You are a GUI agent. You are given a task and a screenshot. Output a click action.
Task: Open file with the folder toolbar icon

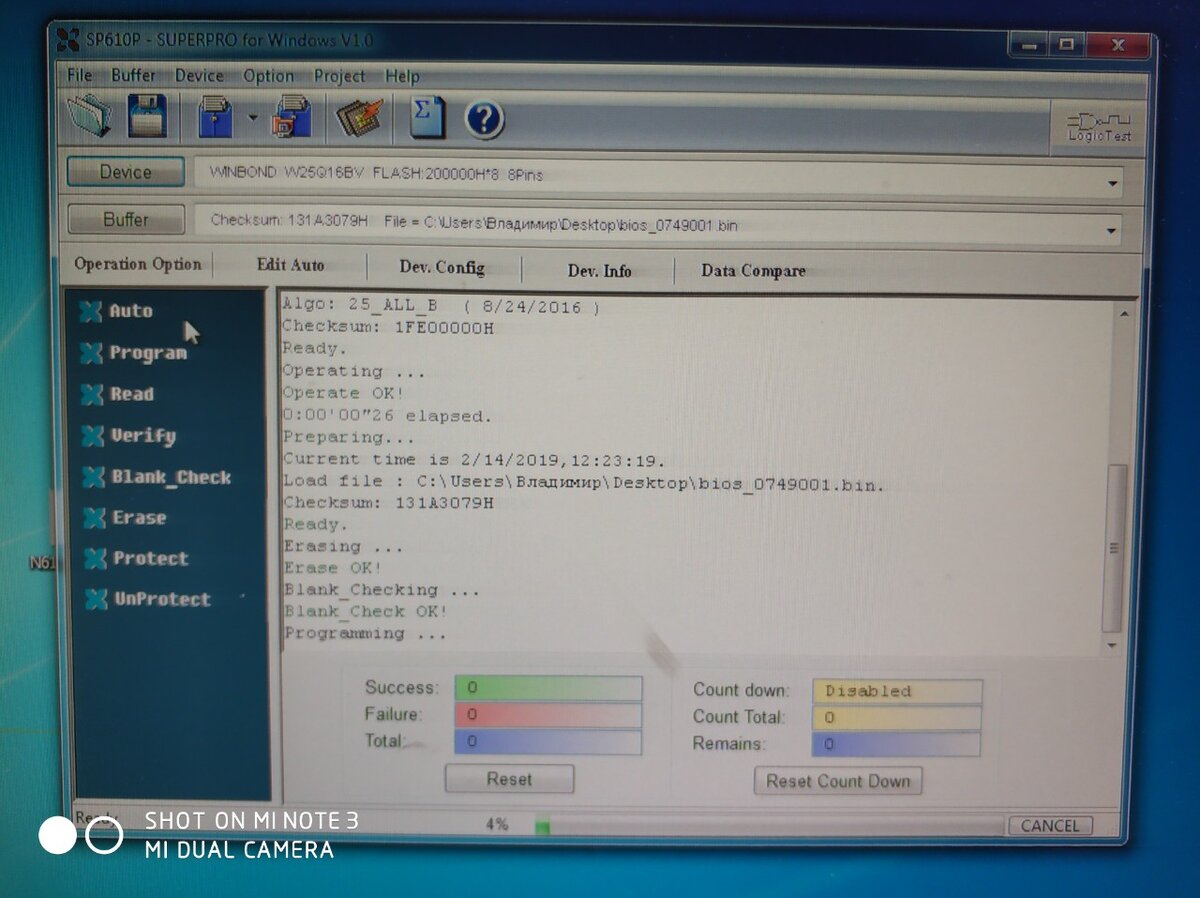click(x=89, y=116)
